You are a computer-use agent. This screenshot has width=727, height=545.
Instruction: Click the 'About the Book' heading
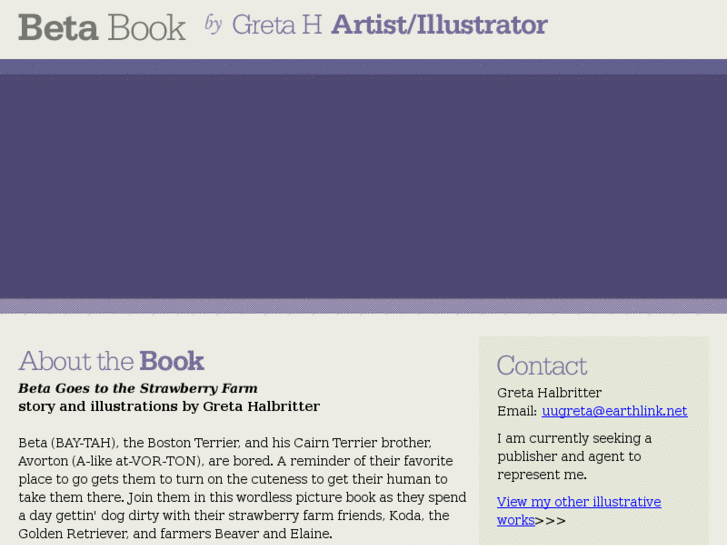111,361
